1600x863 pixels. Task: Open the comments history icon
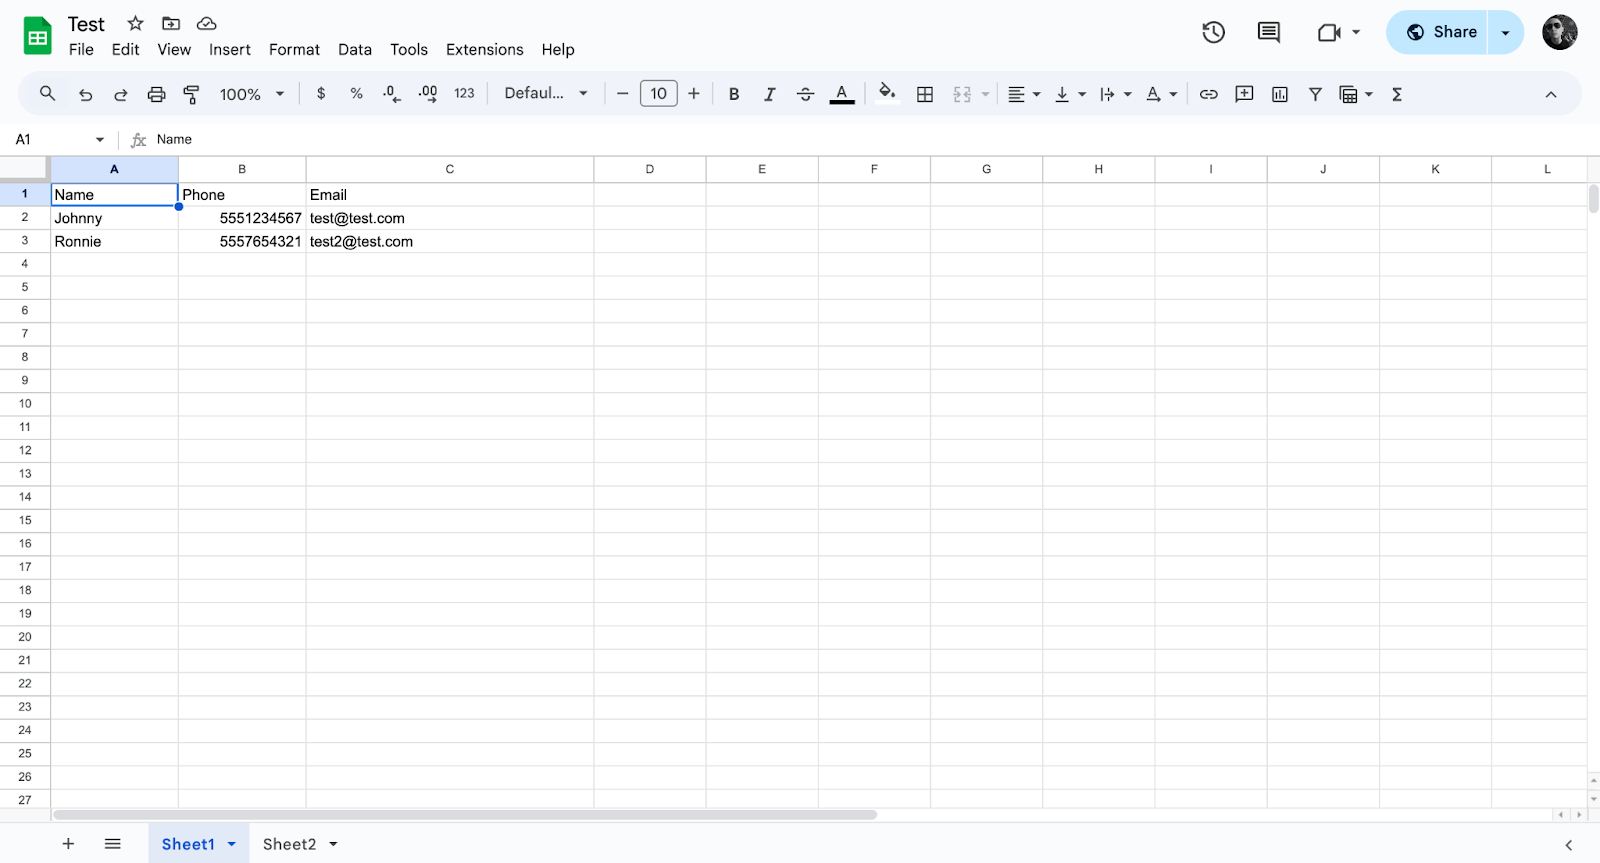click(x=1268, y=32)
